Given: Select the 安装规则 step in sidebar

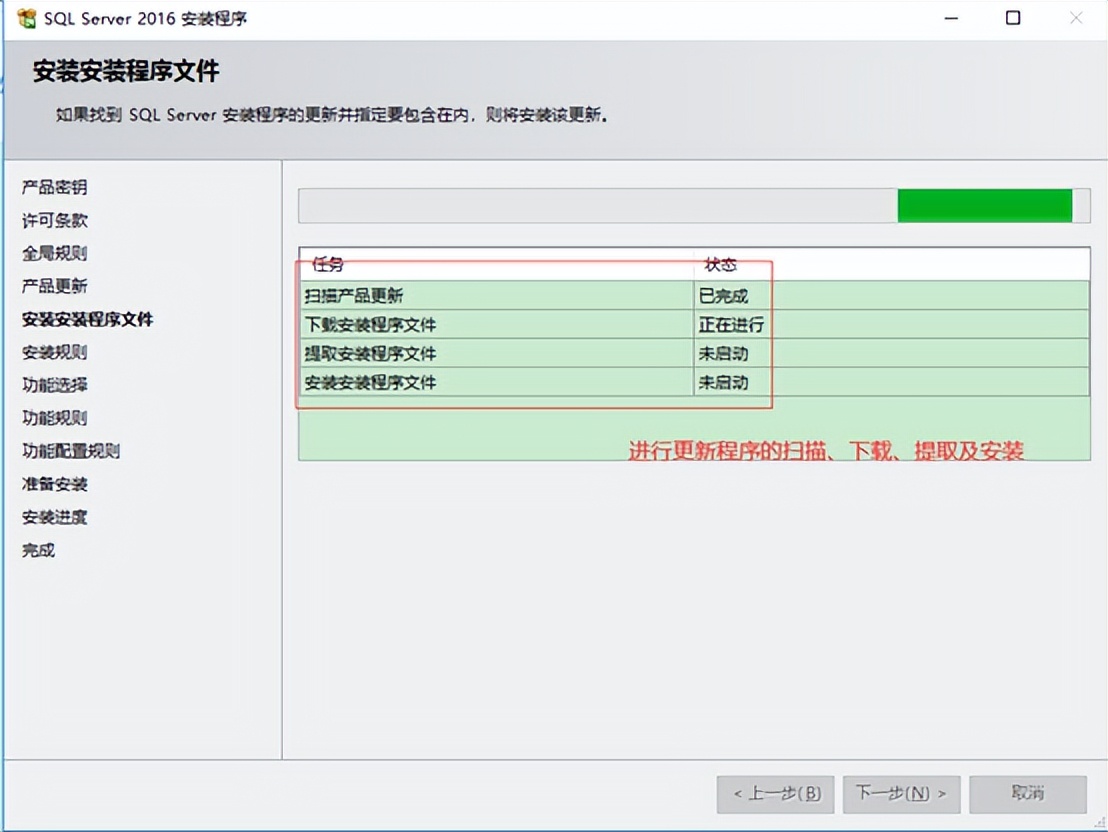Looking at the screenshot, I should (x=54, y=352).
